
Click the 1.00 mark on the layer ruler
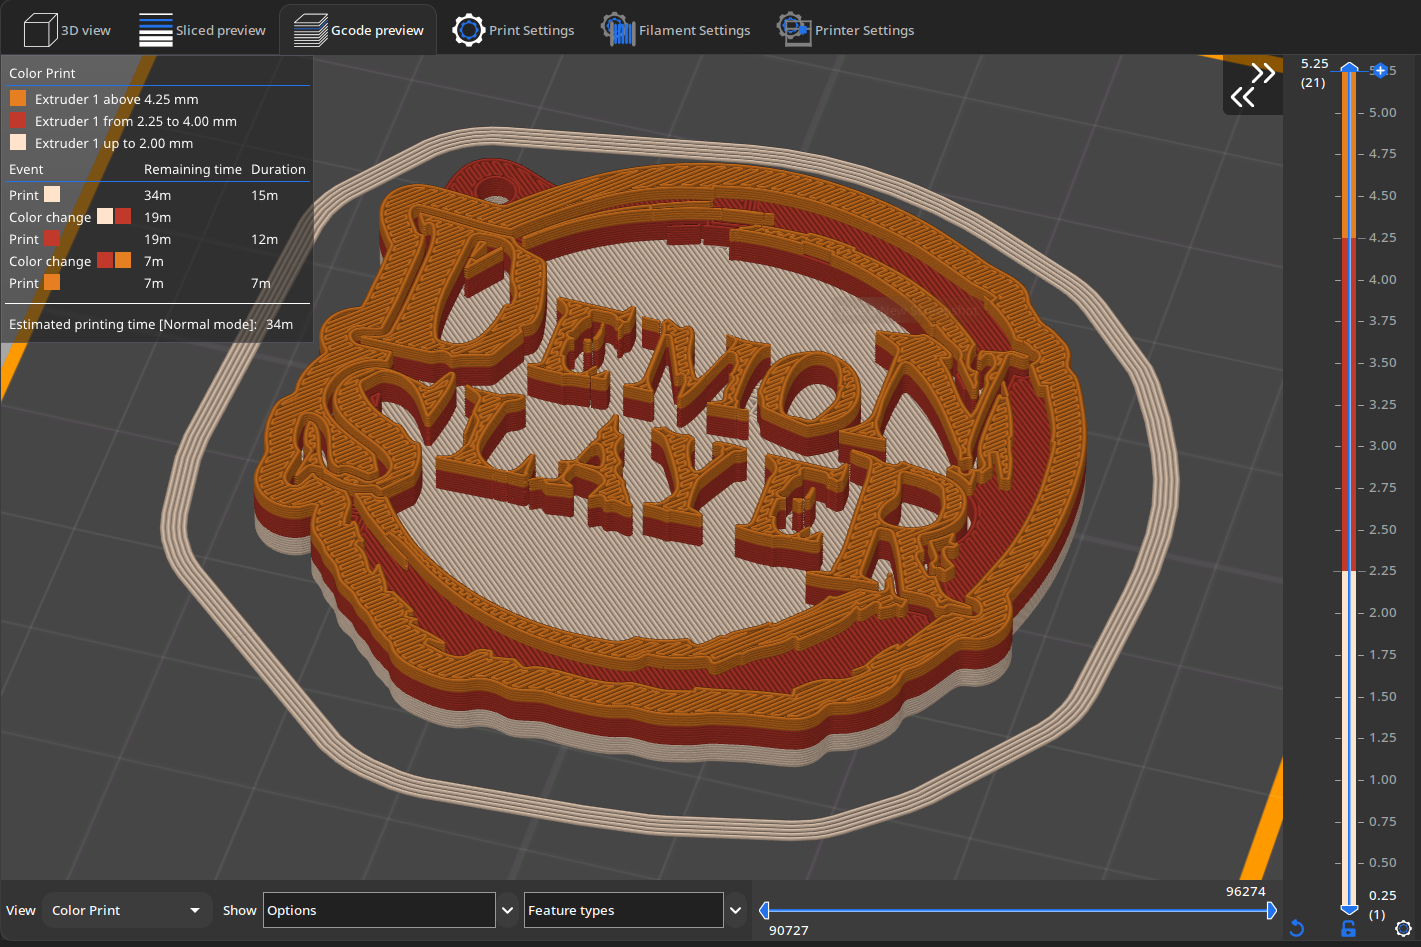click(x=1383, y=779)
